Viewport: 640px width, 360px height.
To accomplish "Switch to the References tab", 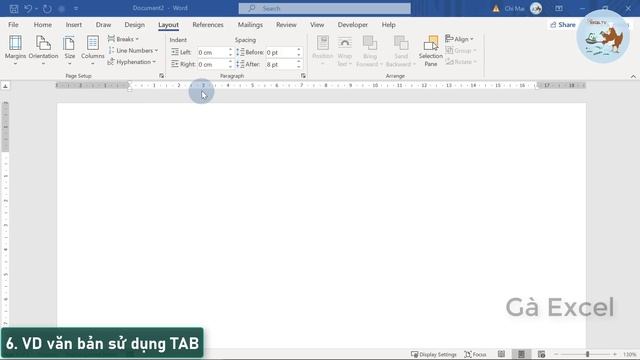I will (x=208, y=24).
